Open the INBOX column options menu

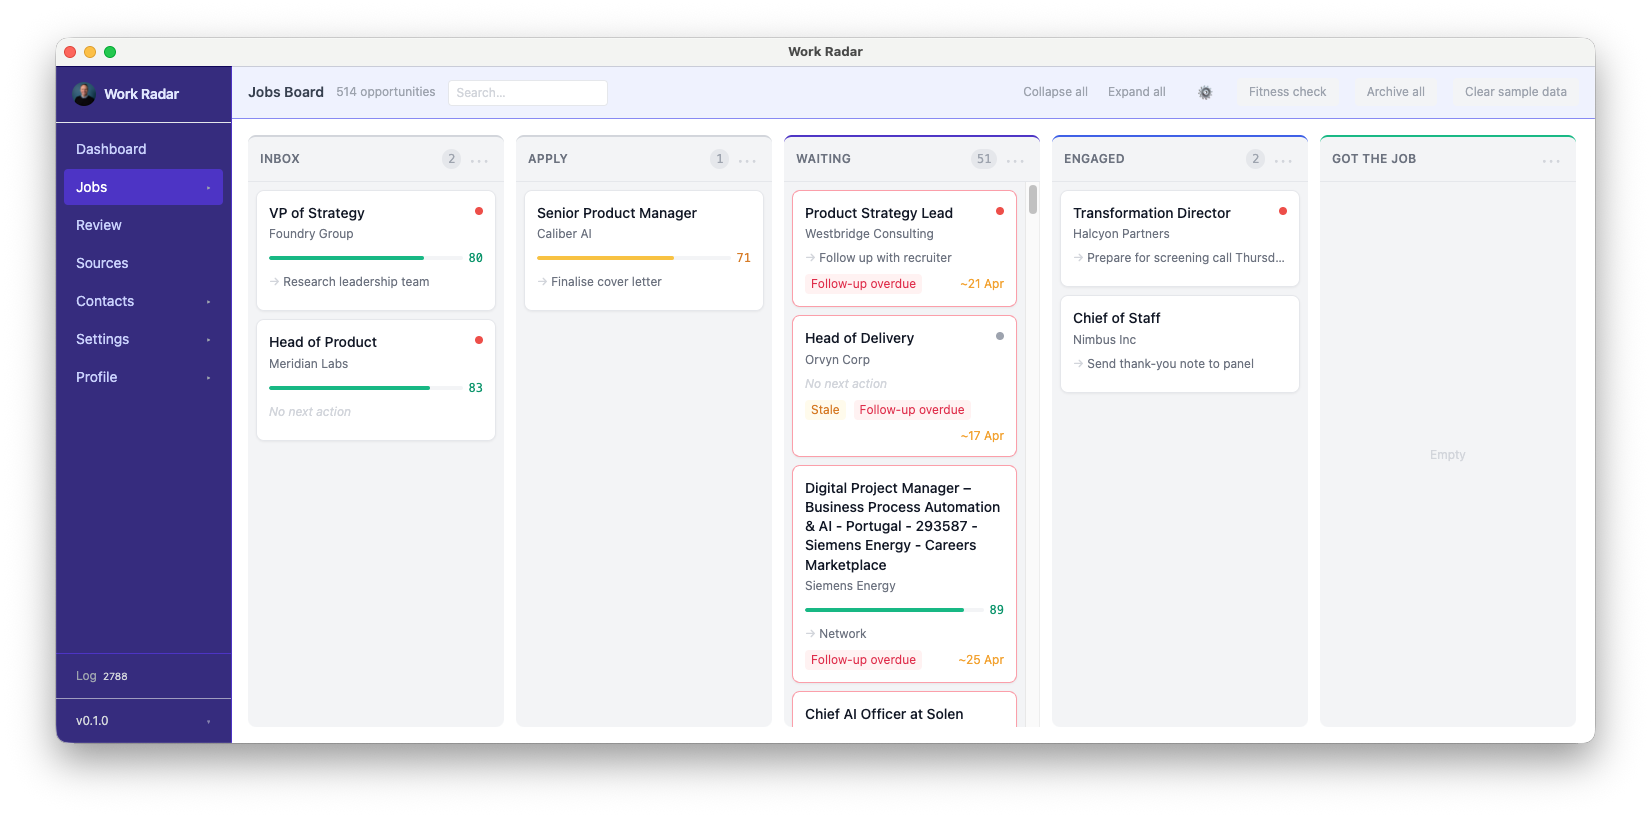[480, 160]
